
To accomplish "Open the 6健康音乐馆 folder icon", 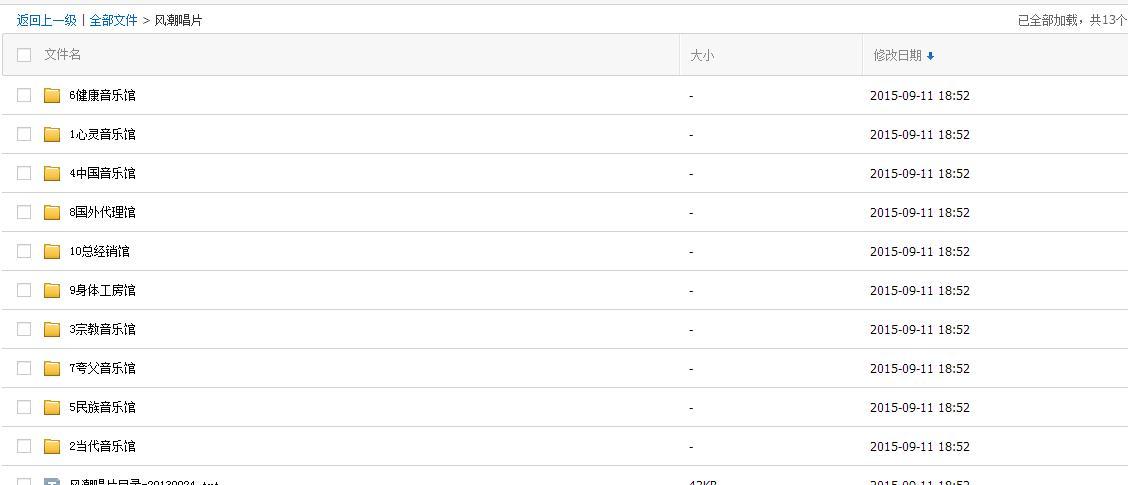I will pyautogui.click(x=52, y=95).
